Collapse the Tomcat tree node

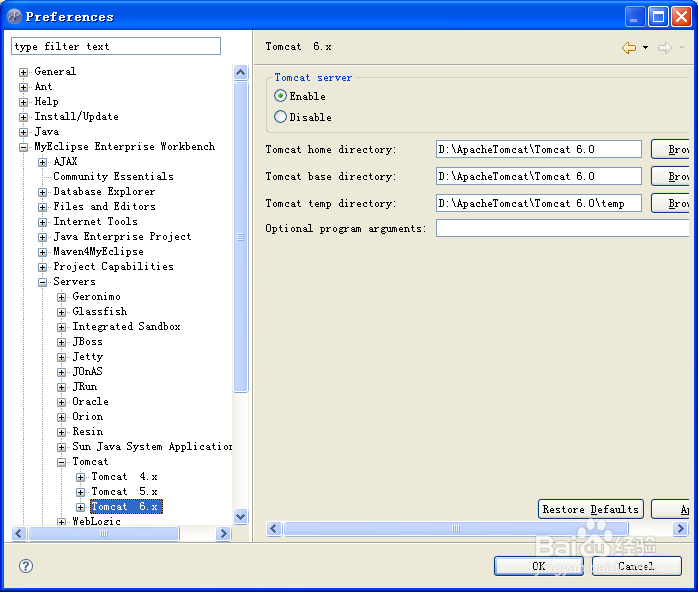click(x=61, y=462)
